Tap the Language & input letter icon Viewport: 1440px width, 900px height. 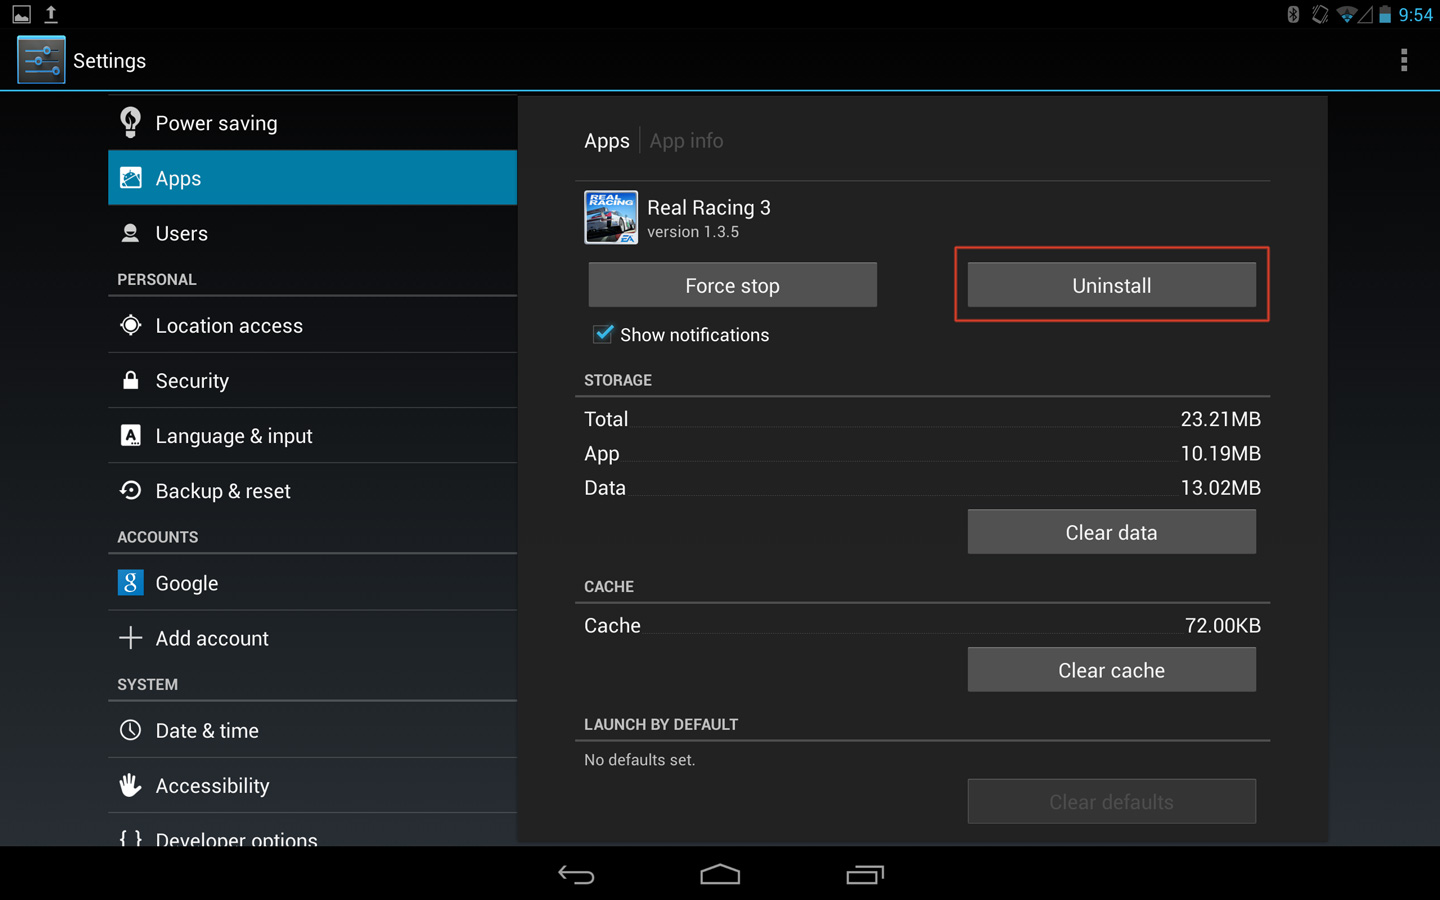130,435
